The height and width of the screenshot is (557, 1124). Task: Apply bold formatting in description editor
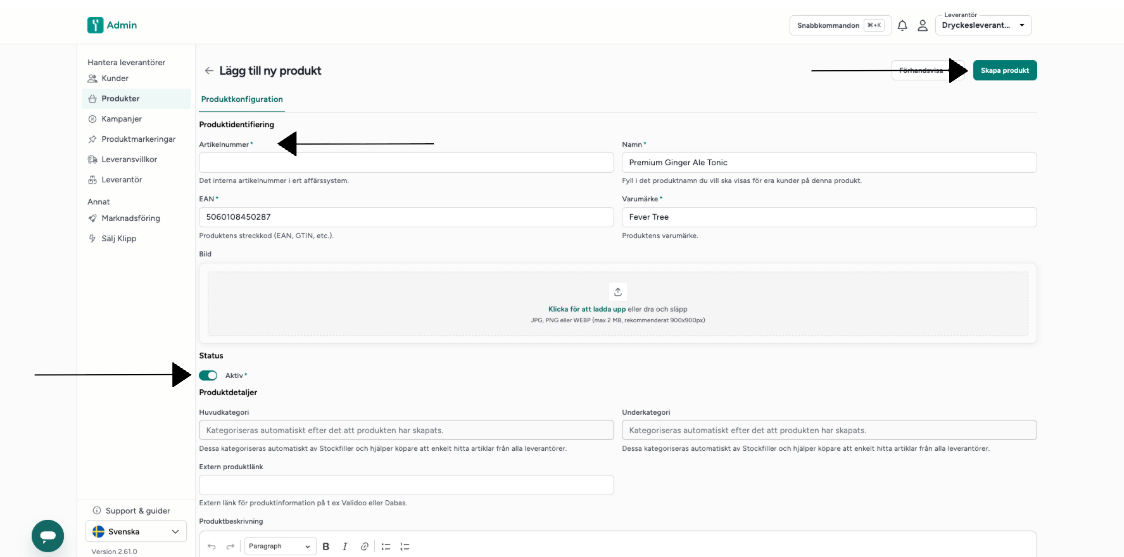point(326,546)
